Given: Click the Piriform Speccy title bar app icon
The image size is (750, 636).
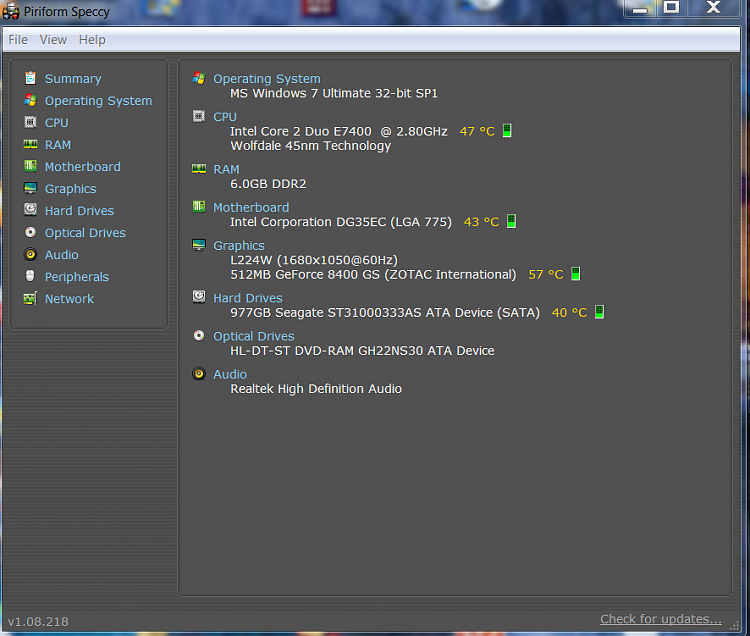Looking at the screenshot, I should click(x=11, y=11).
